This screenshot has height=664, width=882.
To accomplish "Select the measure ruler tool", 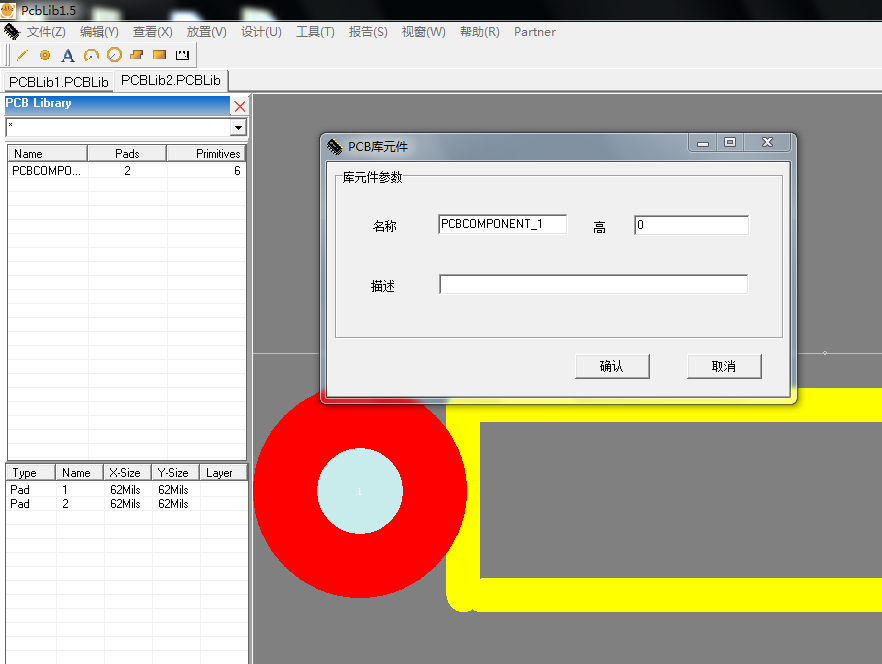I will pyautogui.click(x=182, y=55).
